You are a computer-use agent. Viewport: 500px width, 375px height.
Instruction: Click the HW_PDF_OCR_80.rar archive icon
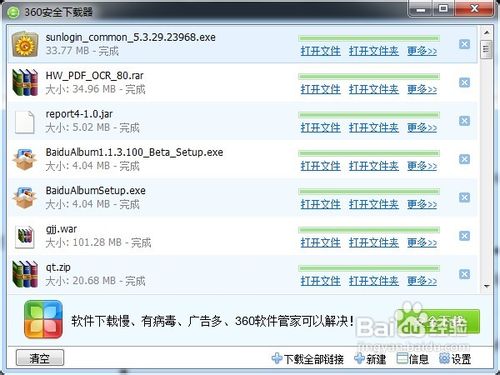[25, 82]
